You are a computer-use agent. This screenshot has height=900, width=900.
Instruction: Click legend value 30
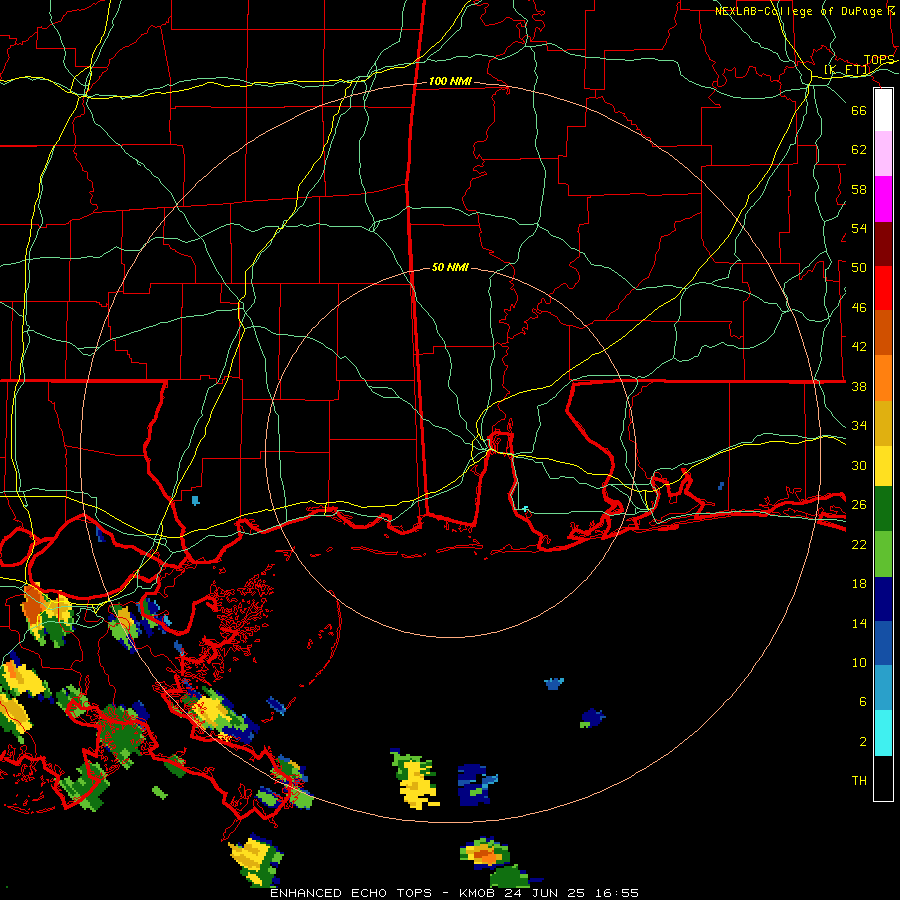pyautogui.click(x=859, y=465)
